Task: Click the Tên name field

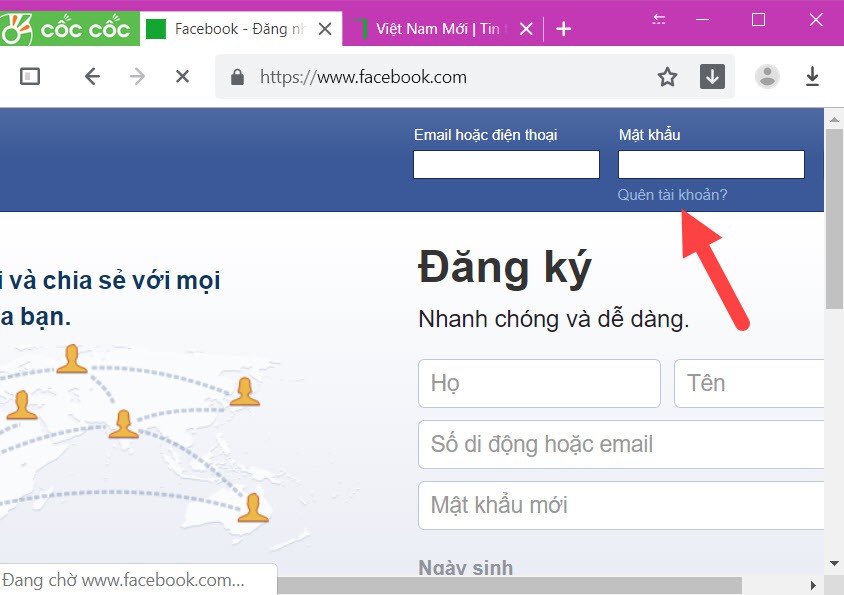Action: pos(749,383)
